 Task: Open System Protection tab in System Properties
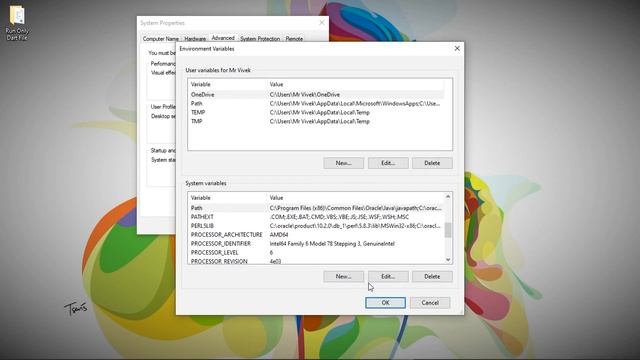pos(260,39)
